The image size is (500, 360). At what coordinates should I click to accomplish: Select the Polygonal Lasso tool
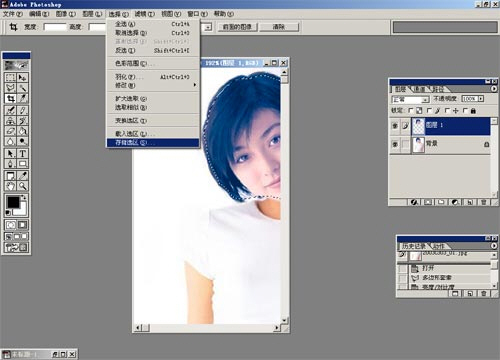(10, 88)
